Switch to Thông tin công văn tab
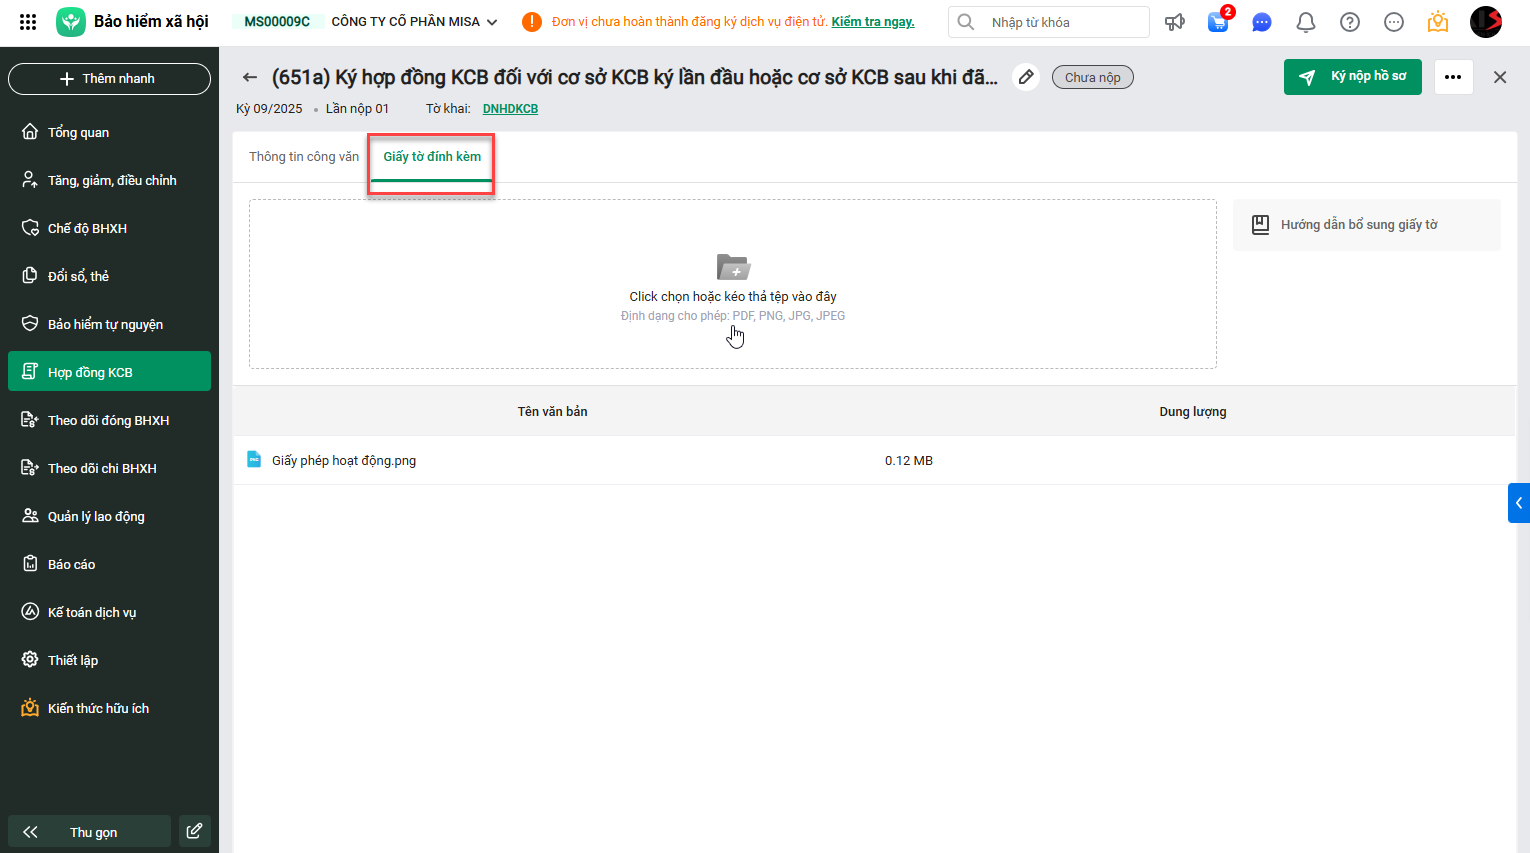 click(304, 157)
